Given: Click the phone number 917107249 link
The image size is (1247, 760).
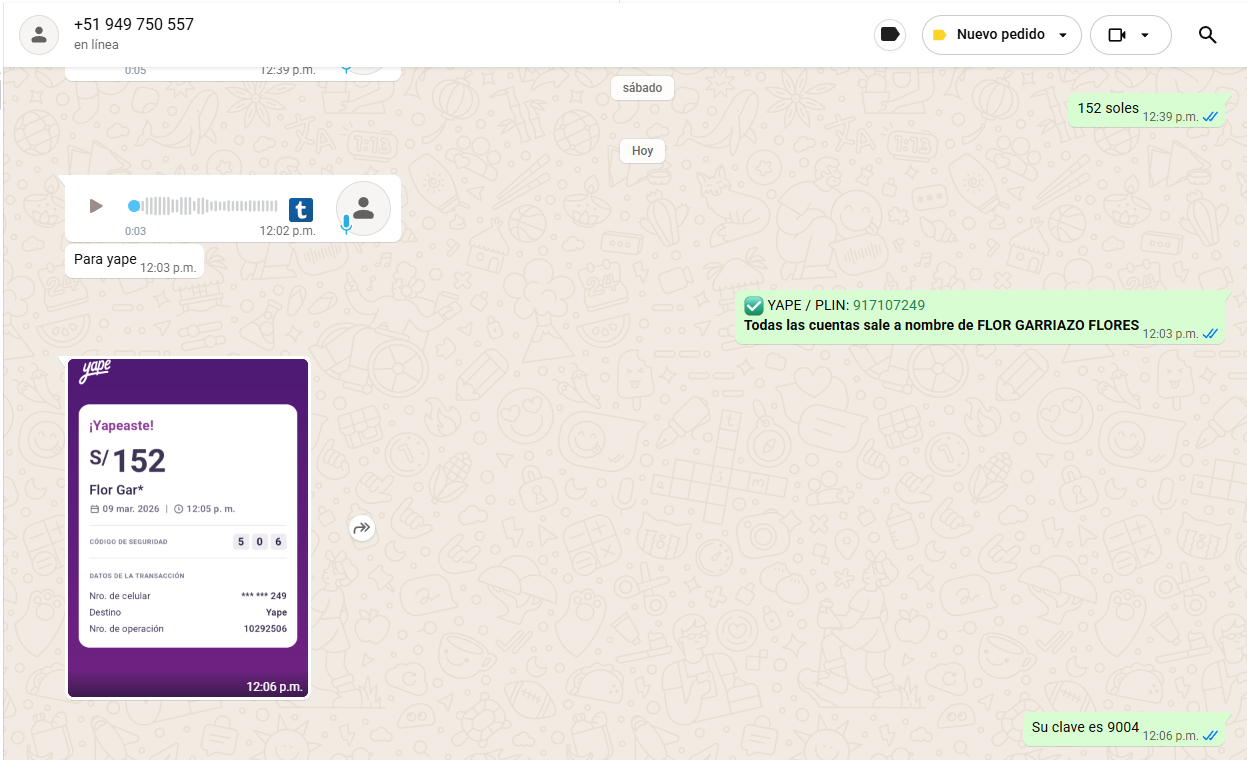Looking at the screenshot, I should [888, 305].
